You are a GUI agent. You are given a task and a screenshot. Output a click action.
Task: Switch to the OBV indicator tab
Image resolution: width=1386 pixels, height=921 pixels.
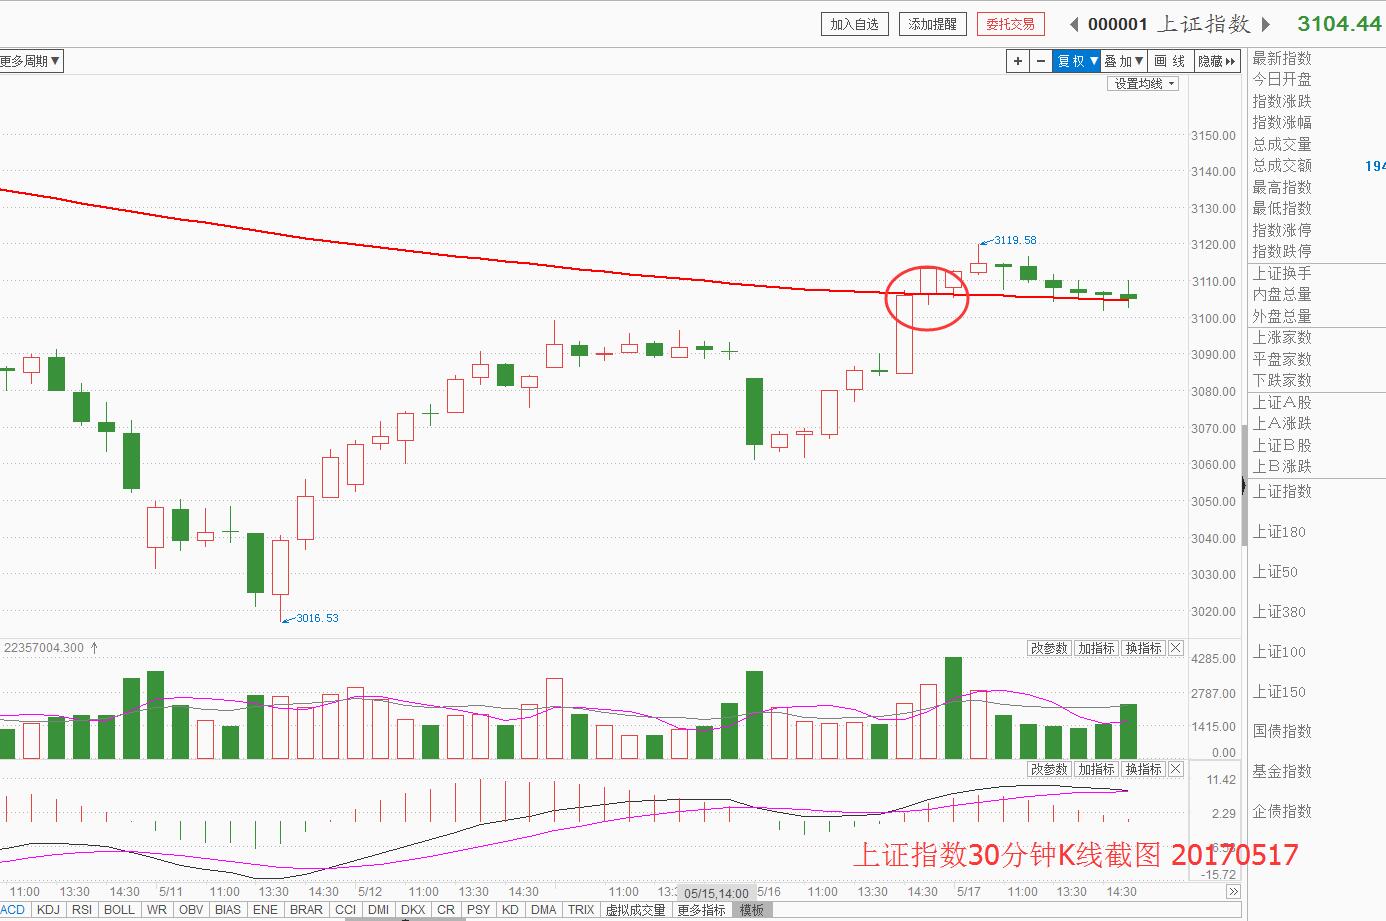191,910
